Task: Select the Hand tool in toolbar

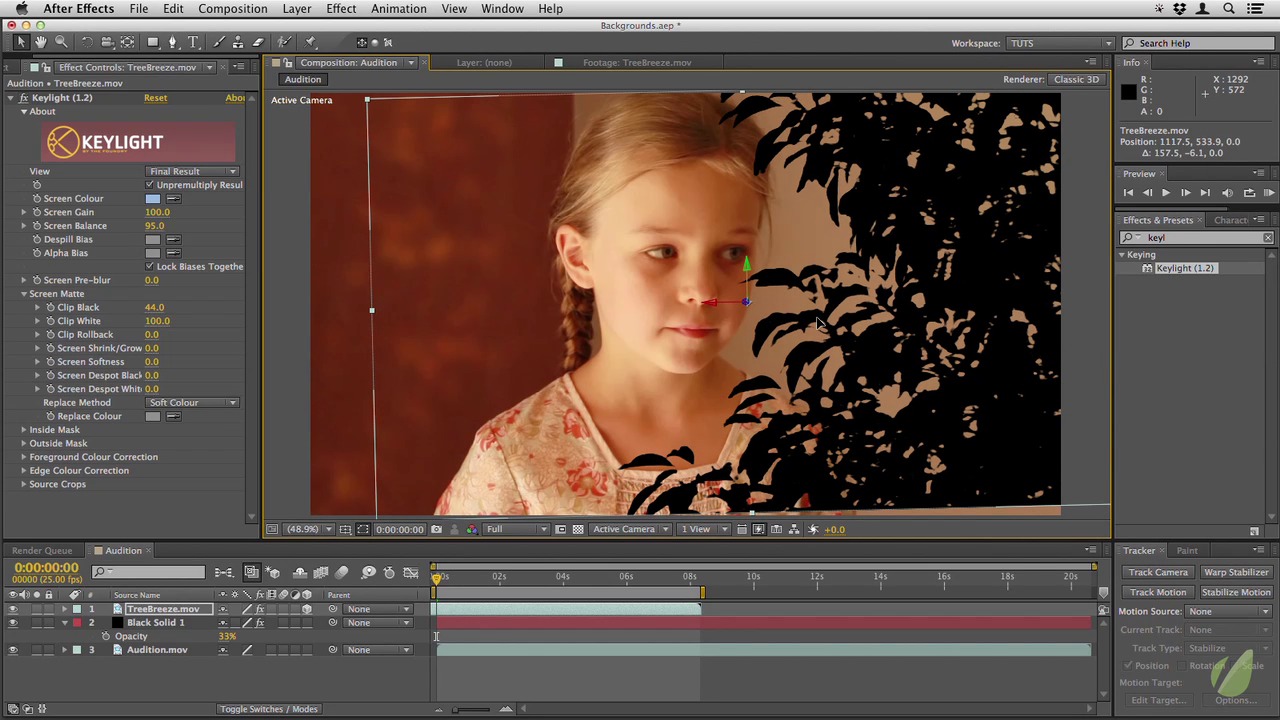Action: click(x=41, y=42)
